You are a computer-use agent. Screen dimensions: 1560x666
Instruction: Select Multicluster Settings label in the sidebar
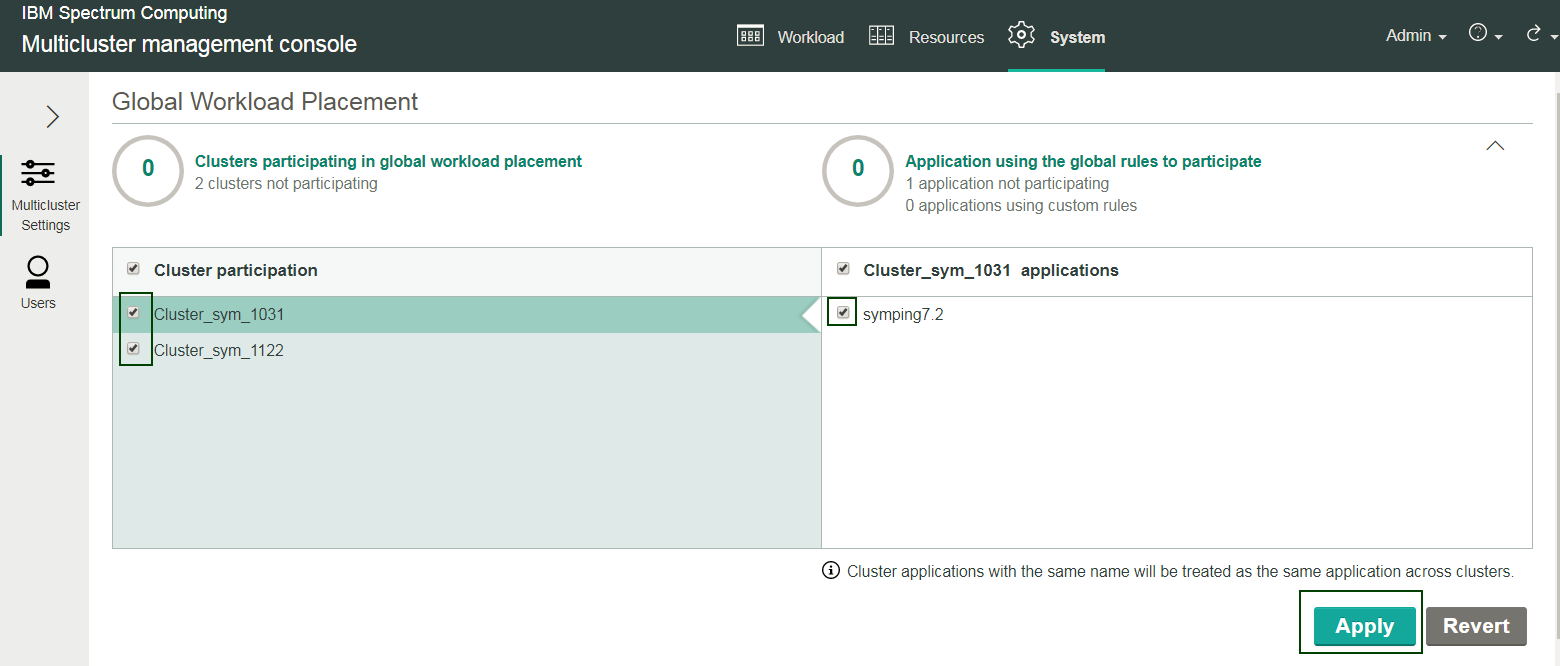point(46,215)
